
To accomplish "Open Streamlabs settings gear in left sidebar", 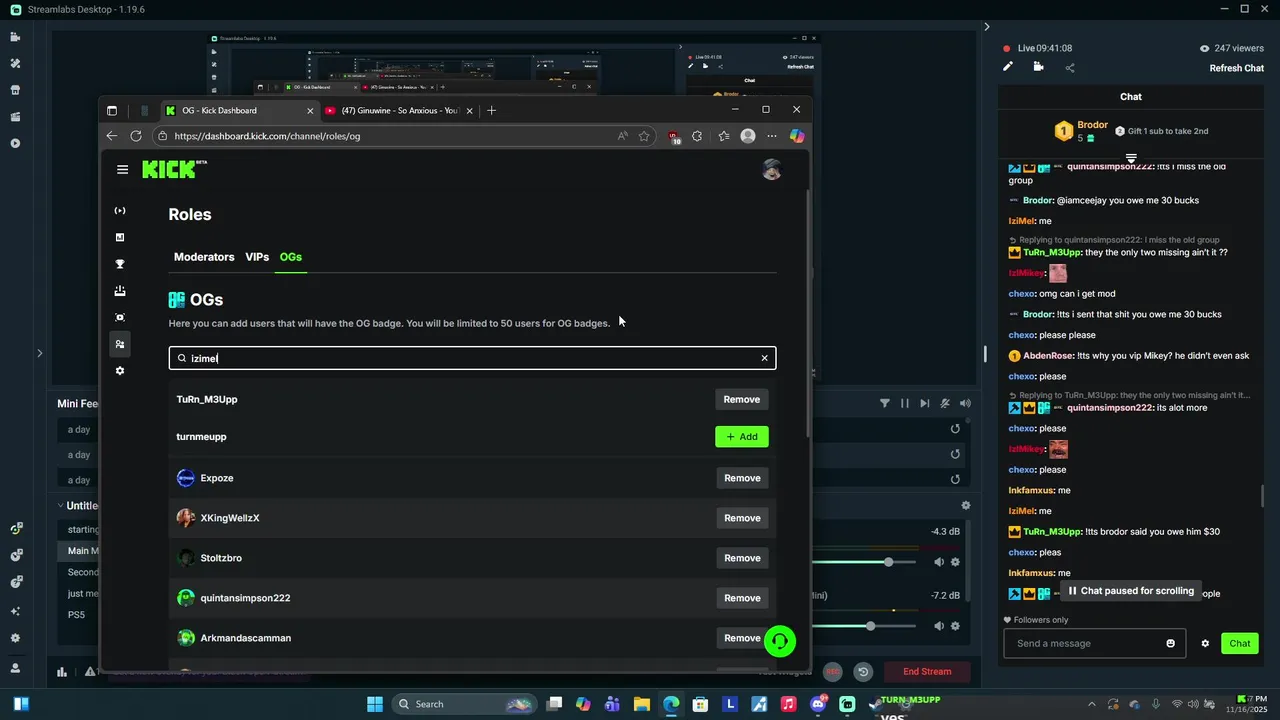I will [x=15, y=638].
